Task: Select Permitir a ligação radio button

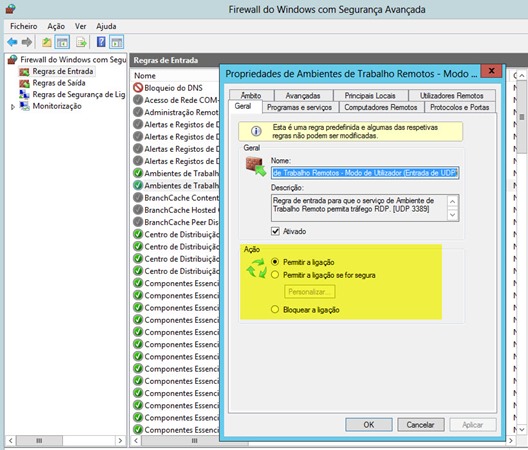Action: [275, 262]
